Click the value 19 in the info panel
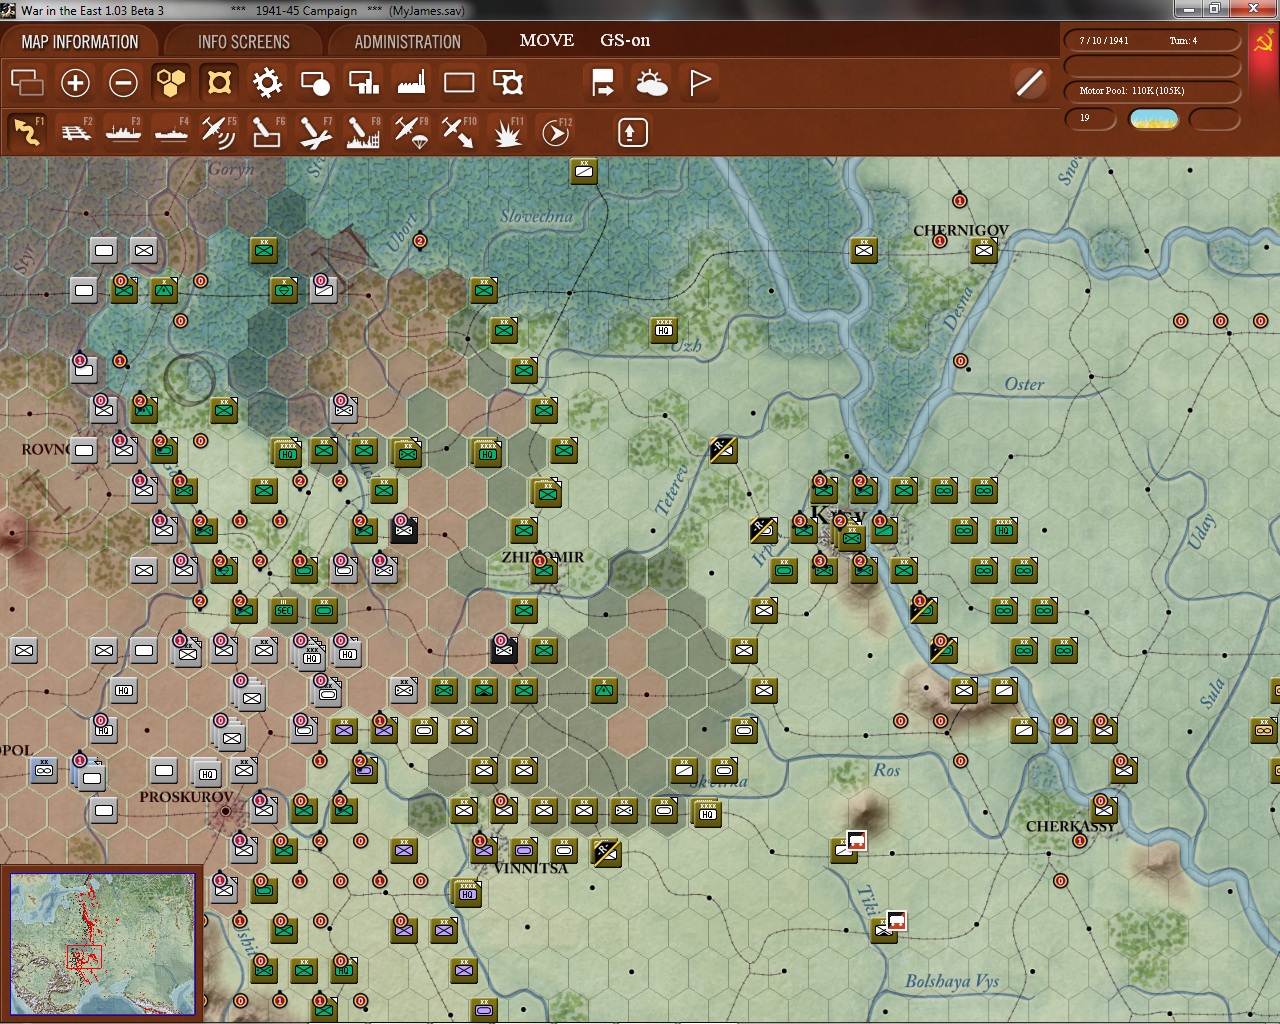Viewport: 1280px width, 1024px height. click(x=1085, y=118)
